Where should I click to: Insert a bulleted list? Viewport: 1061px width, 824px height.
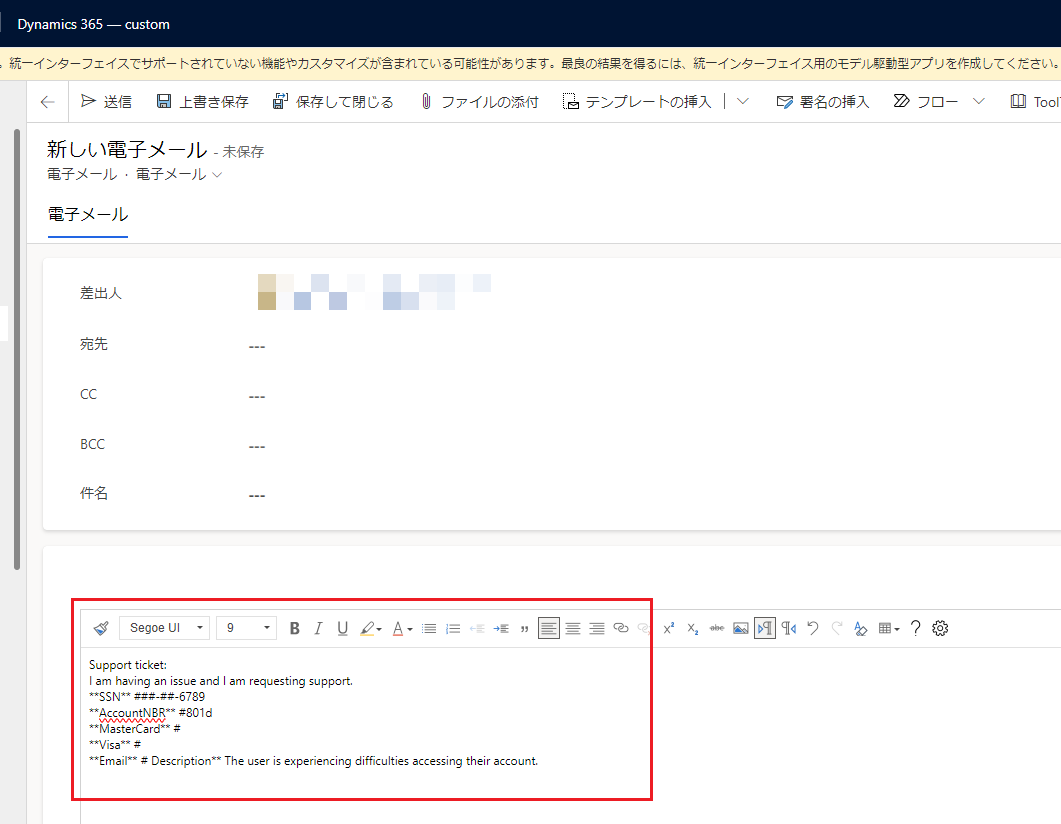click(x=429, y=628)
